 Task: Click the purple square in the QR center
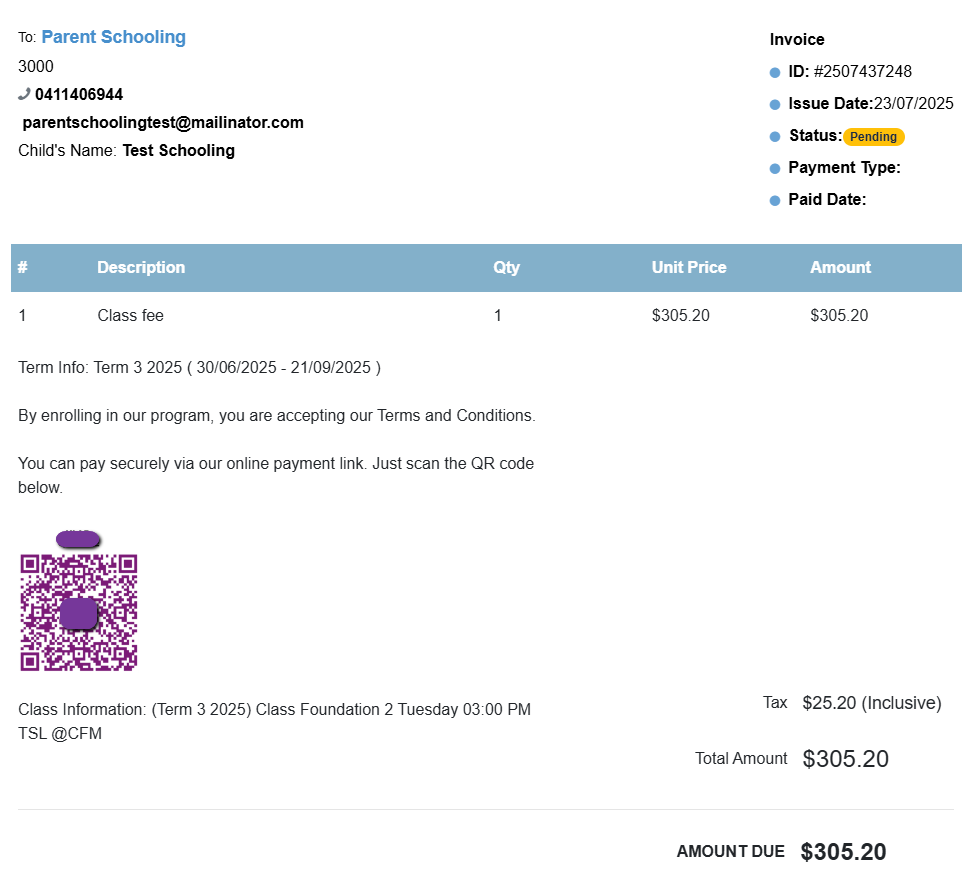click(x=78, y=613)
